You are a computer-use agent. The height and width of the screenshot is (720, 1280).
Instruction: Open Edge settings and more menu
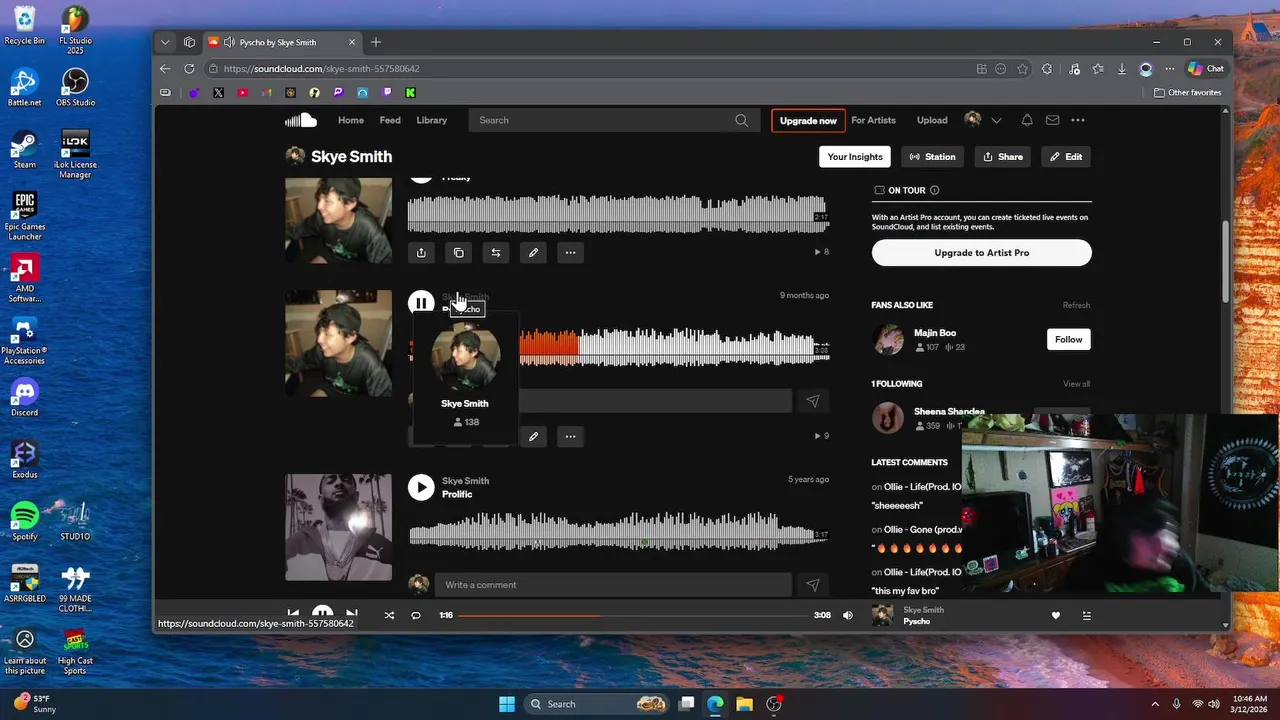tap(1169, 69)
